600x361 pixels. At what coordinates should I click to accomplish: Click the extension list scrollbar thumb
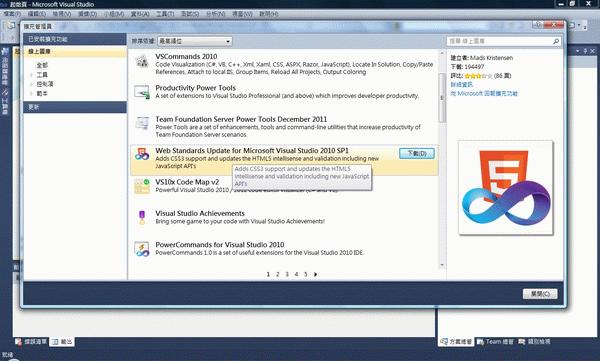[442, 98]
